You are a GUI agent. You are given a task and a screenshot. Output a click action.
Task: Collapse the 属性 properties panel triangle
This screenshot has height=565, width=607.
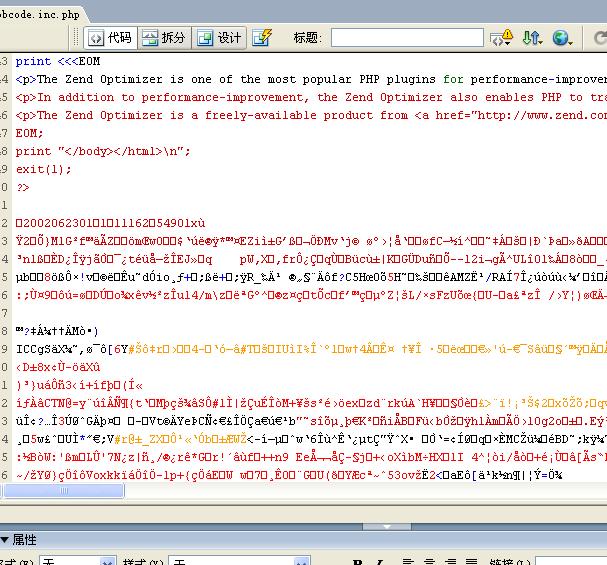coord(5,539)
